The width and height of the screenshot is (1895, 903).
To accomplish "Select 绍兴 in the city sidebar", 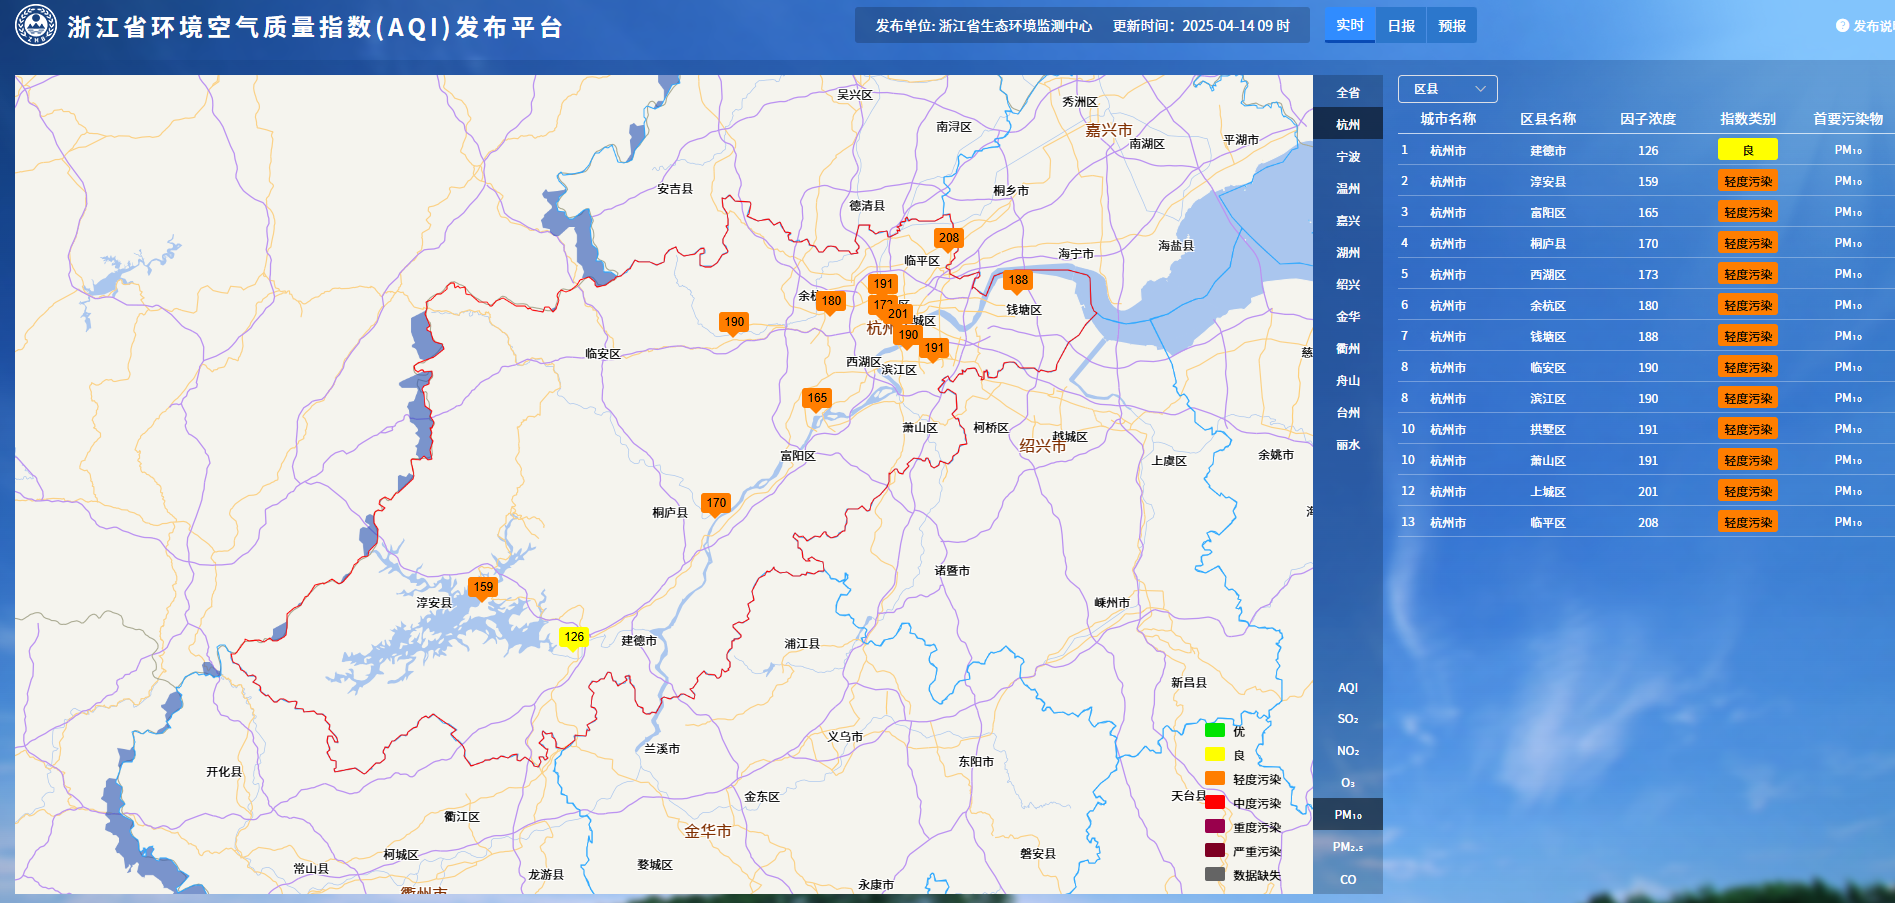I will point(1348,285).
